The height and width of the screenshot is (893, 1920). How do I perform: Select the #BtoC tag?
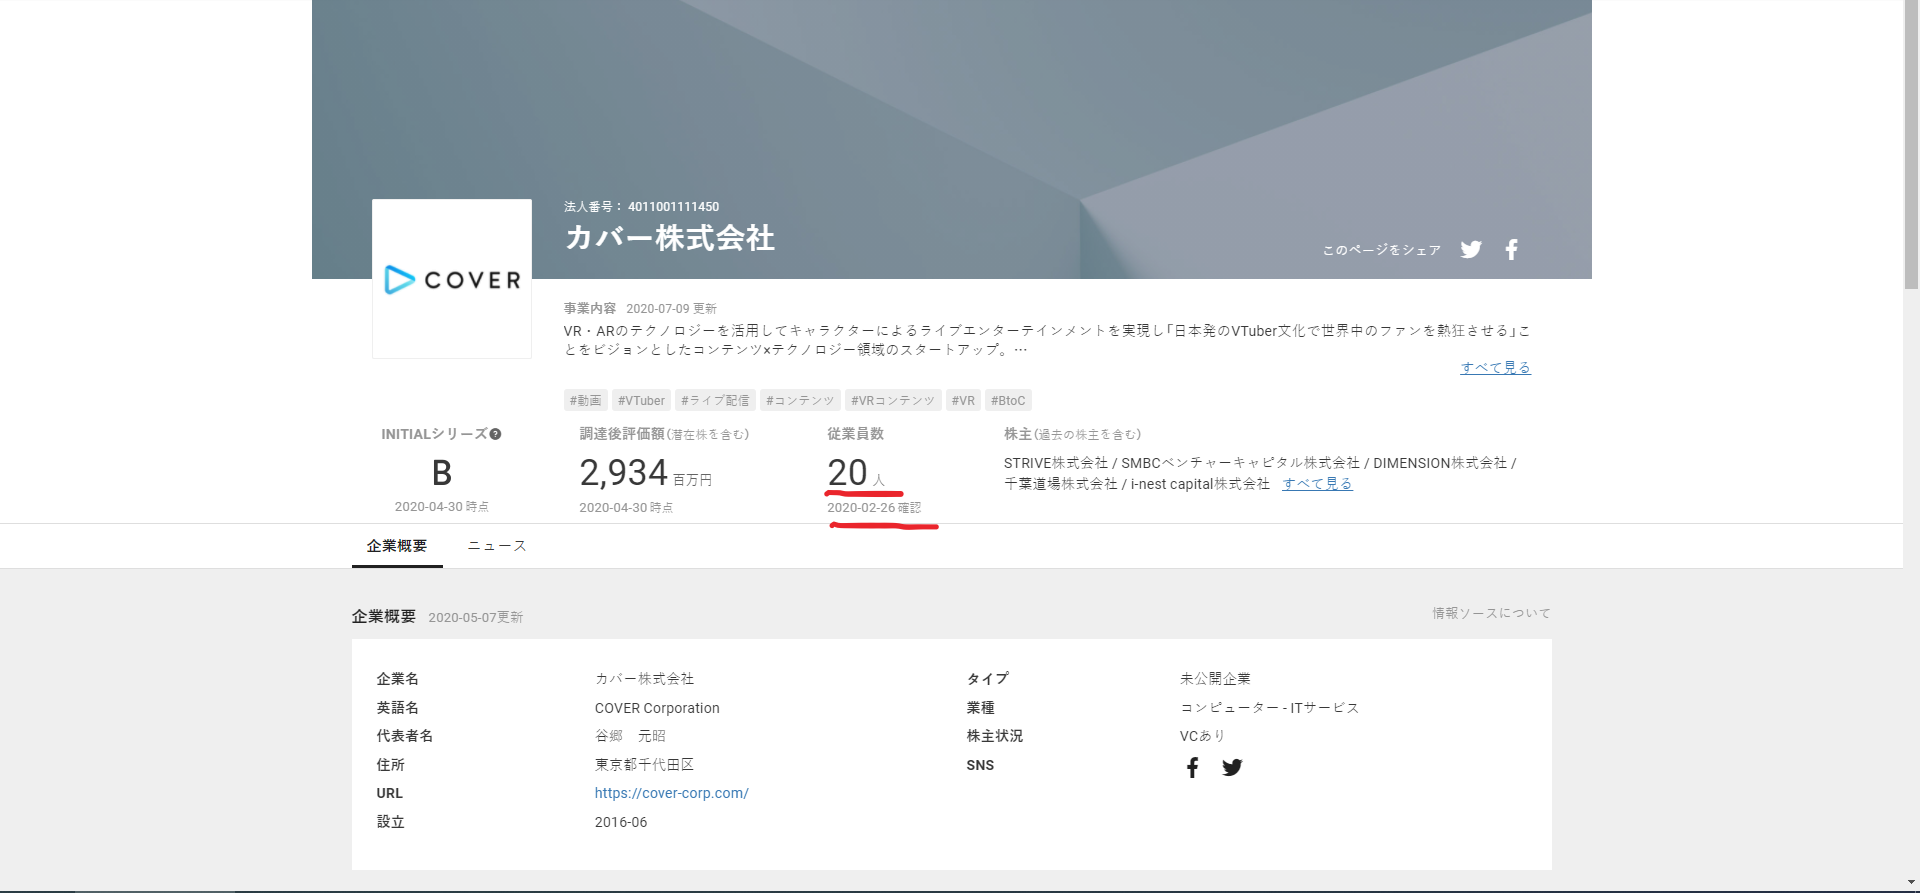pyautogui.click(x=1008, y=401)
